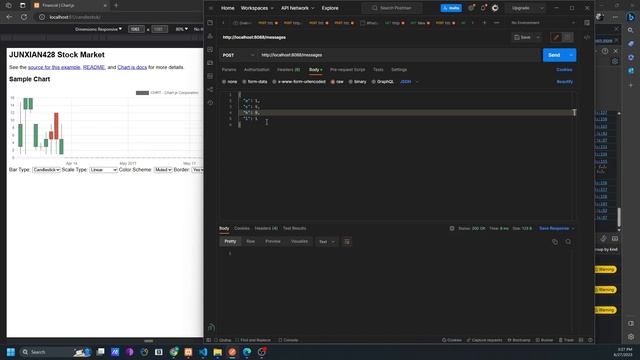Click the browser reload icon

[24, 17]
